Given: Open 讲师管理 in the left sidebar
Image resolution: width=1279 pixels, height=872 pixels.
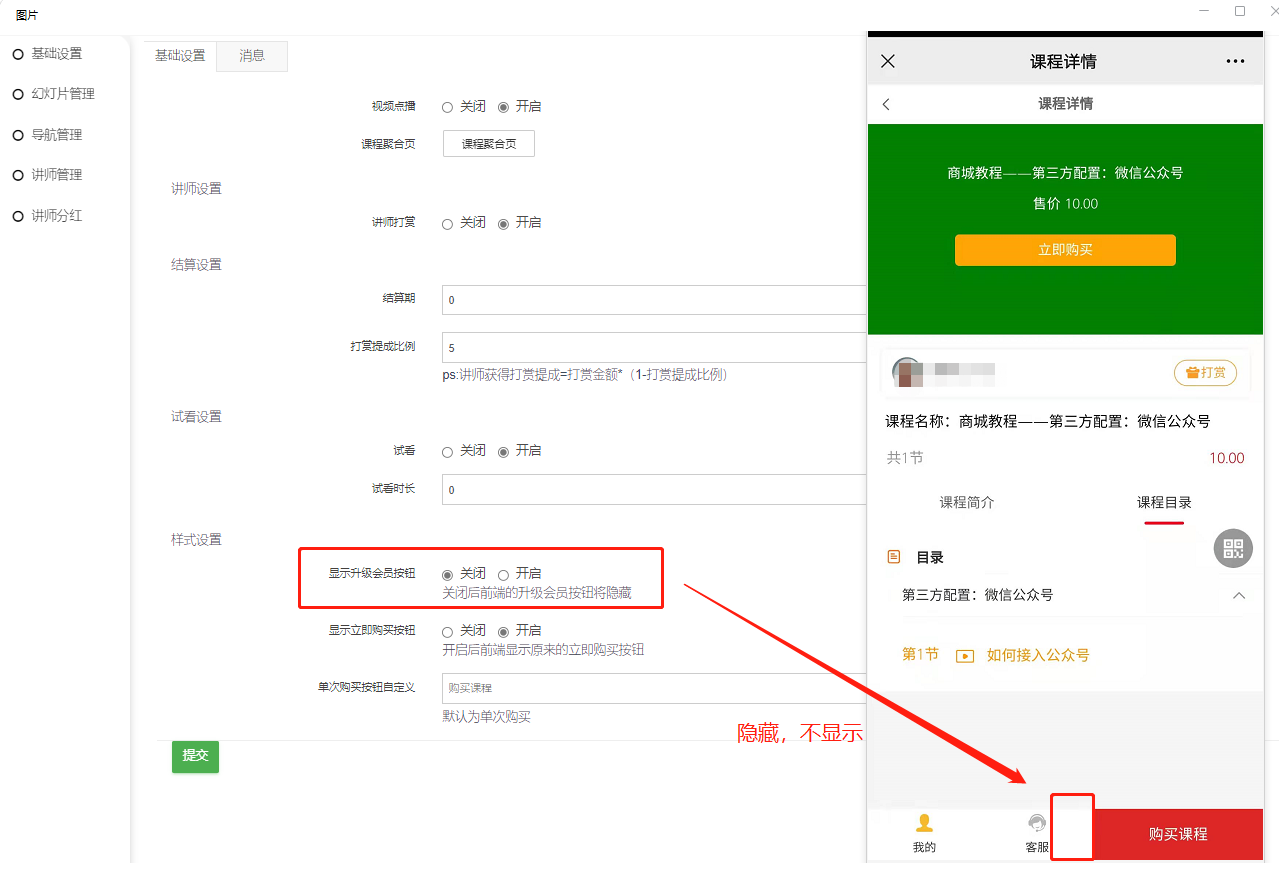Looking at the screenshot, I should [x=56, y=175].
